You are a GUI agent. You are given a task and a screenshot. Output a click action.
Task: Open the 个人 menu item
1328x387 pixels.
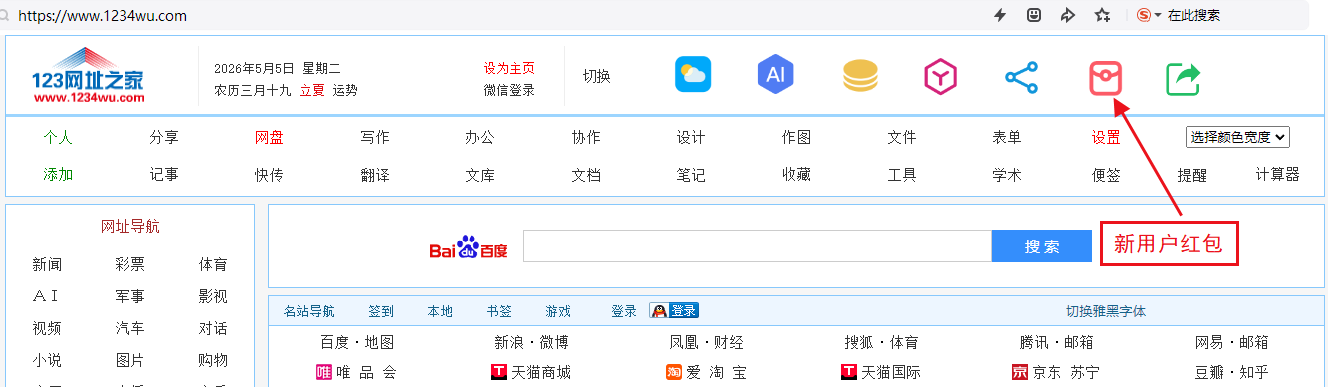click(x=58, y=137)
